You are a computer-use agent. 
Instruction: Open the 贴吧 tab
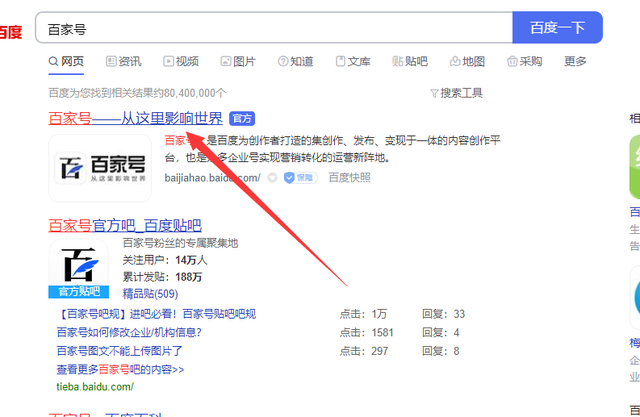click(410, 62)
